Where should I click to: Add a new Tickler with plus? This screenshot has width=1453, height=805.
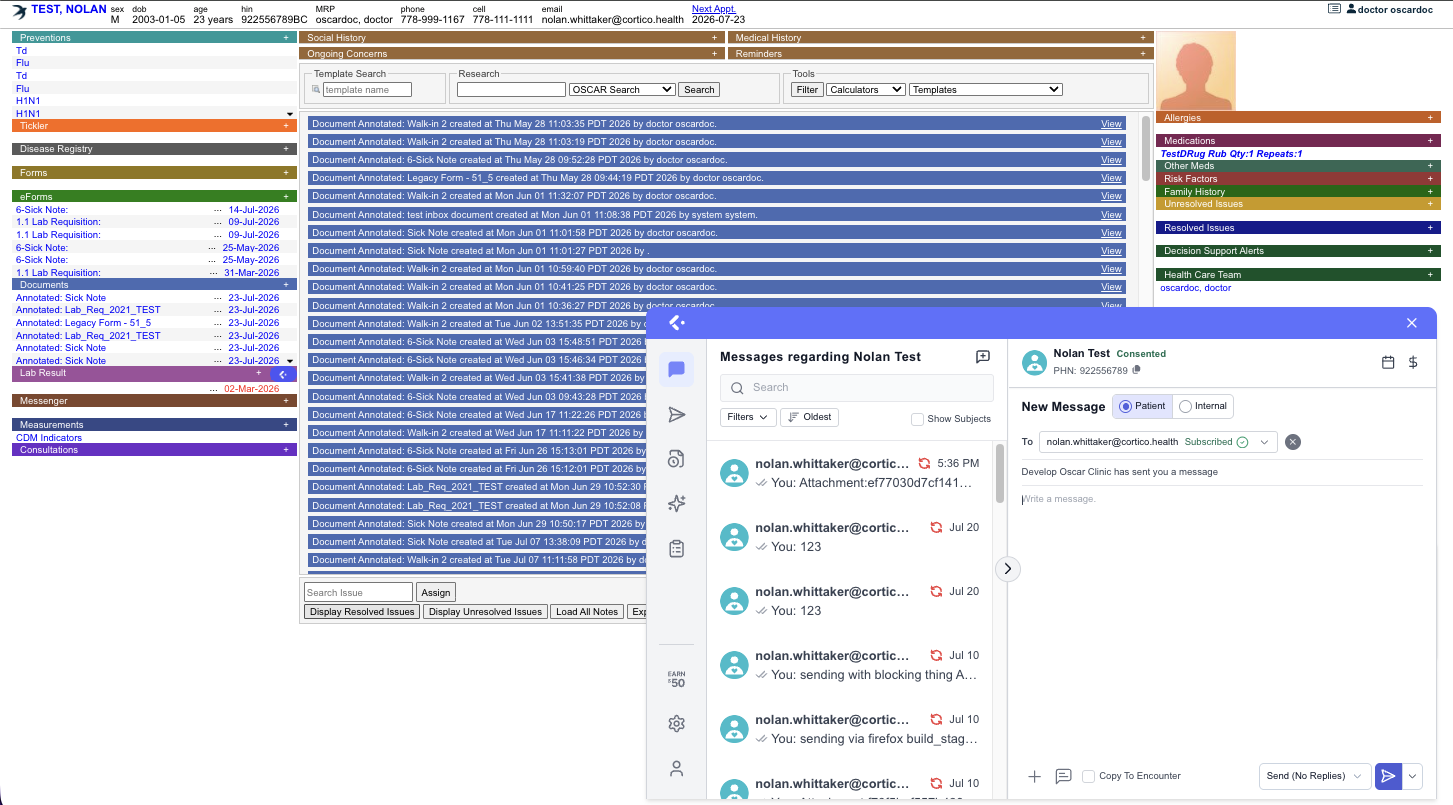pos(286,126)
